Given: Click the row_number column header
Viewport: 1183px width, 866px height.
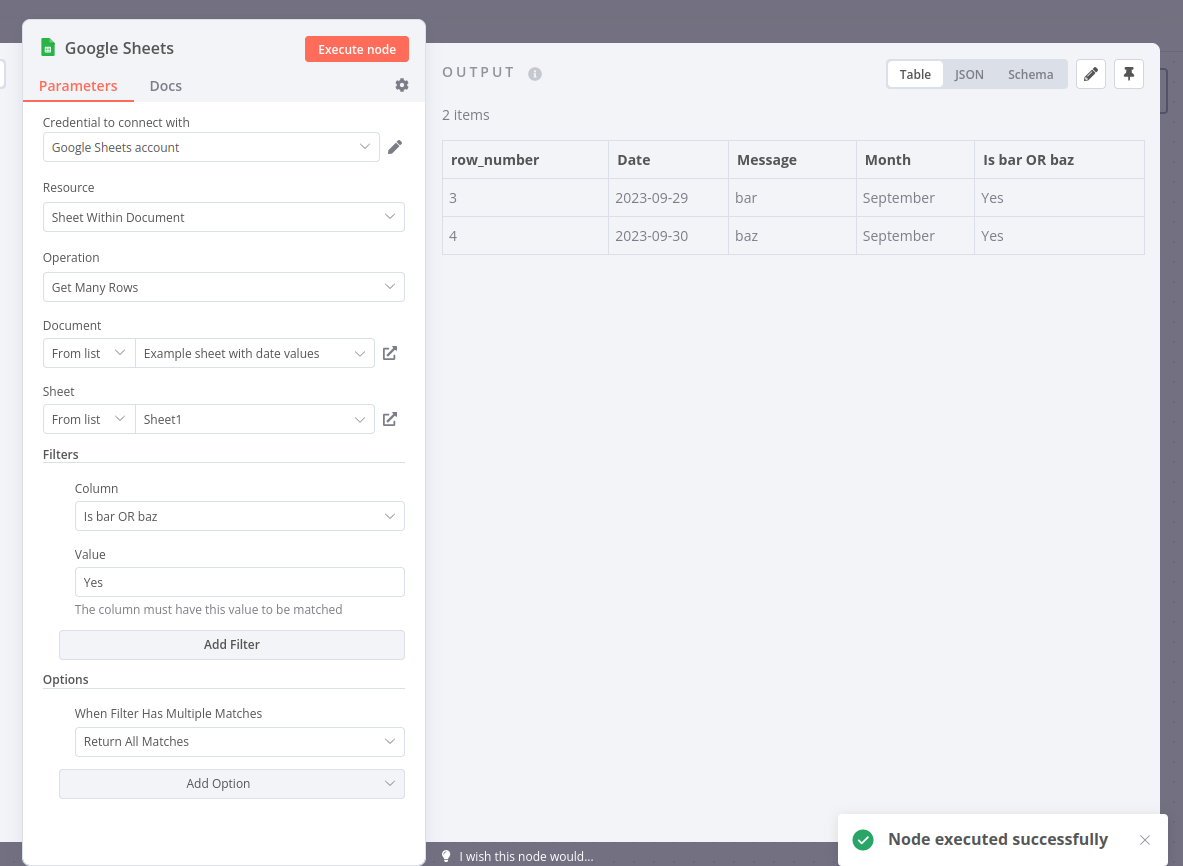Looking at the screenshot, I should point(525,160).
